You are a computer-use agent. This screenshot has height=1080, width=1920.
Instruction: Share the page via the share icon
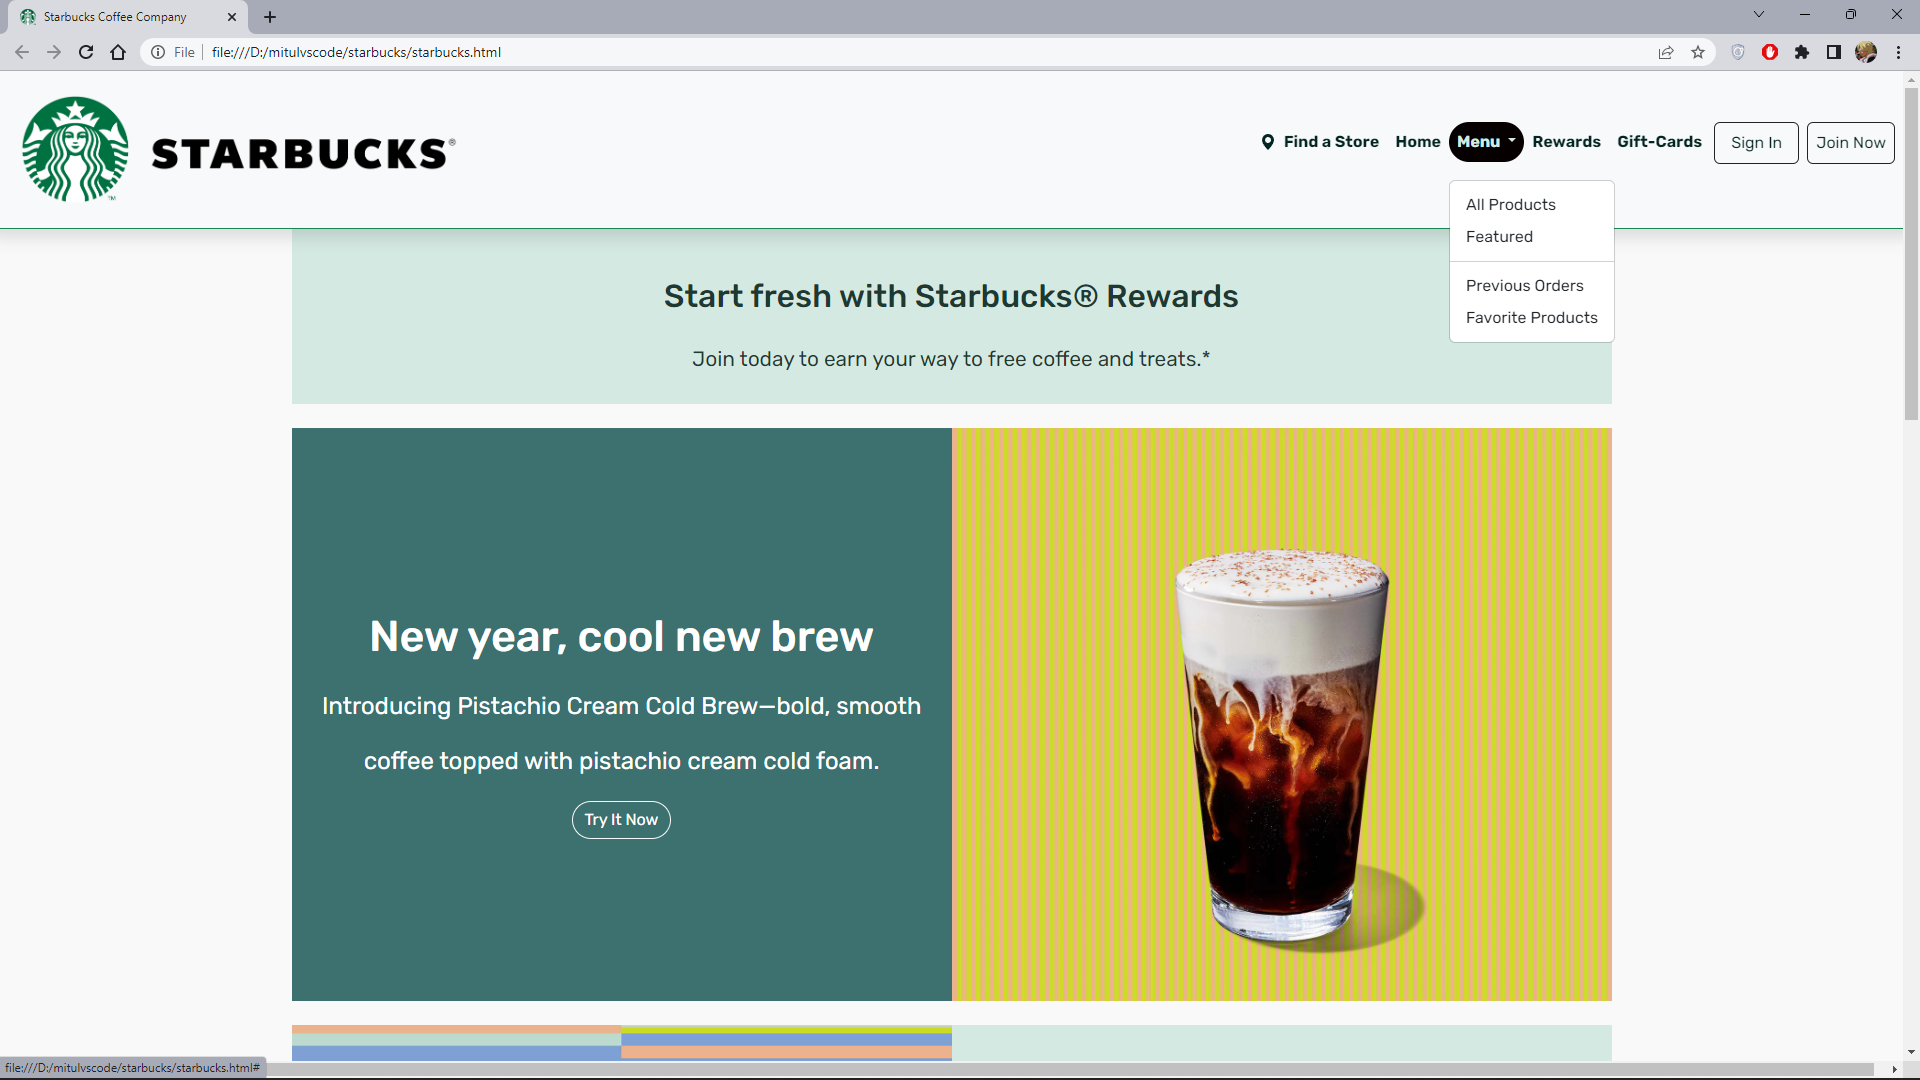click(x=1666, y=52)
